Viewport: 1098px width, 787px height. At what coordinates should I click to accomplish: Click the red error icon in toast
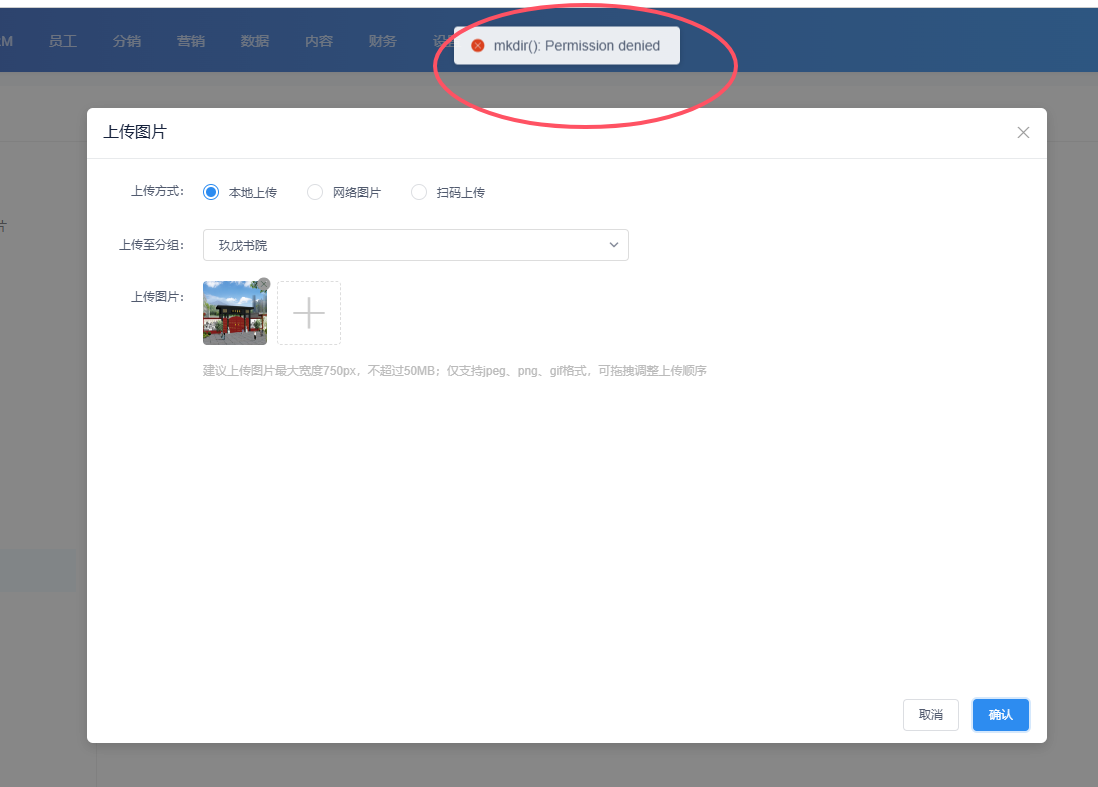pos(478,46)
